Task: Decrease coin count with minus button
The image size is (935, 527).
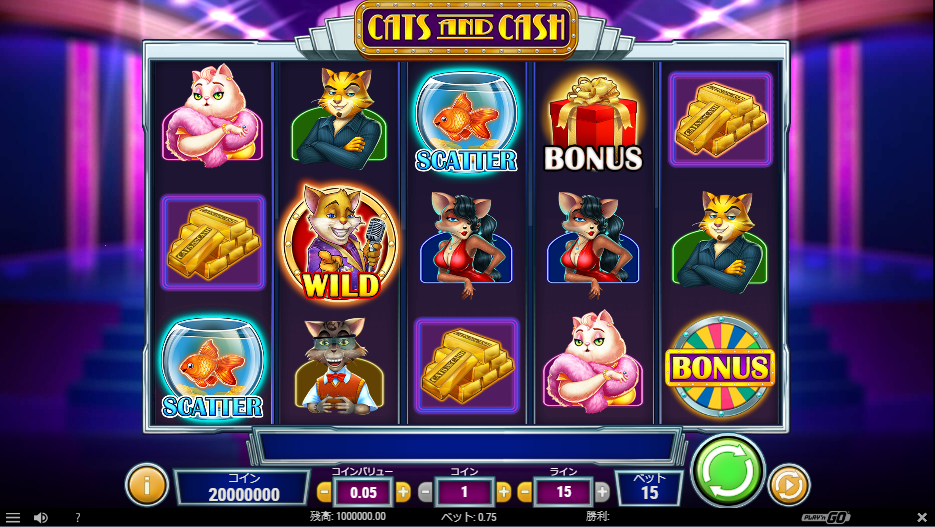Action: (425, 492)
